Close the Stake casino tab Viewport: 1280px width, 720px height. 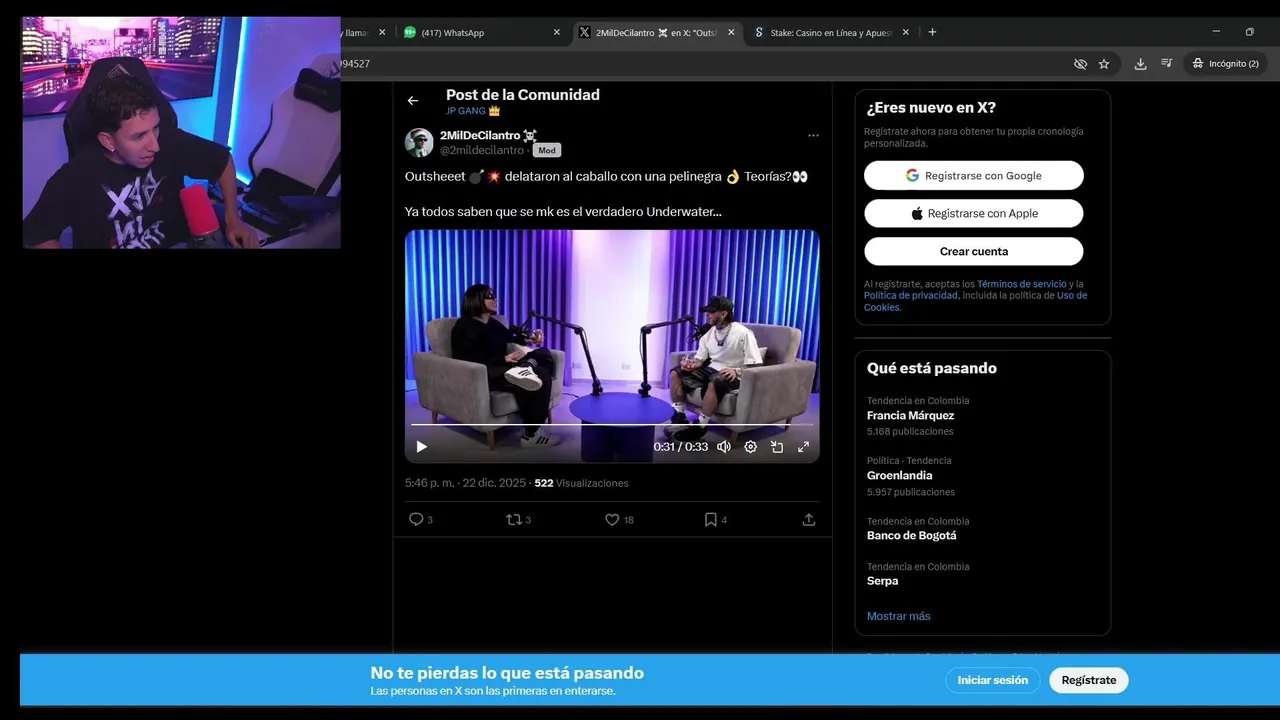tap(906, 32)
